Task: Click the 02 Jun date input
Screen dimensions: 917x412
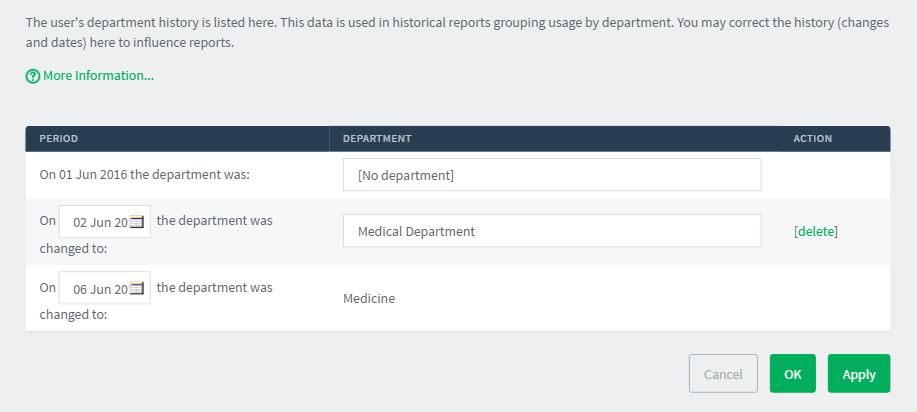Action: pyautogui.click(x=105, y=222)
